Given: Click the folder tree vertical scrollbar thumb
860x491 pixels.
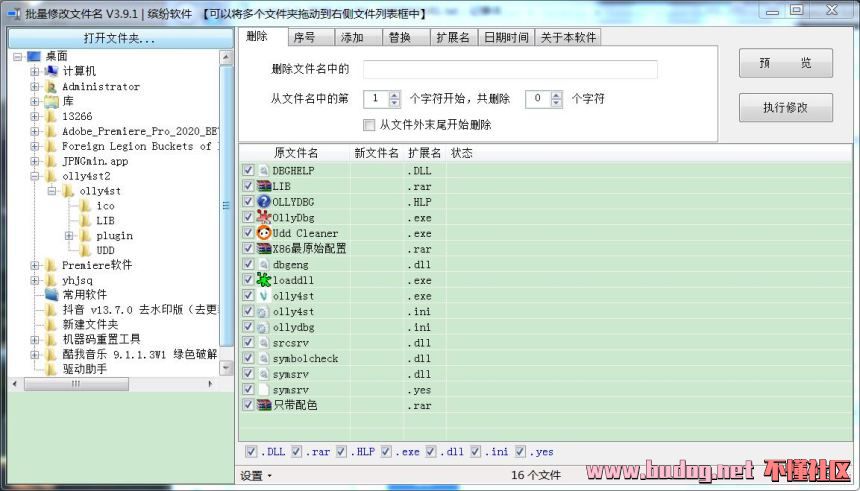Looking at the screenshot, I should point(226,206).
